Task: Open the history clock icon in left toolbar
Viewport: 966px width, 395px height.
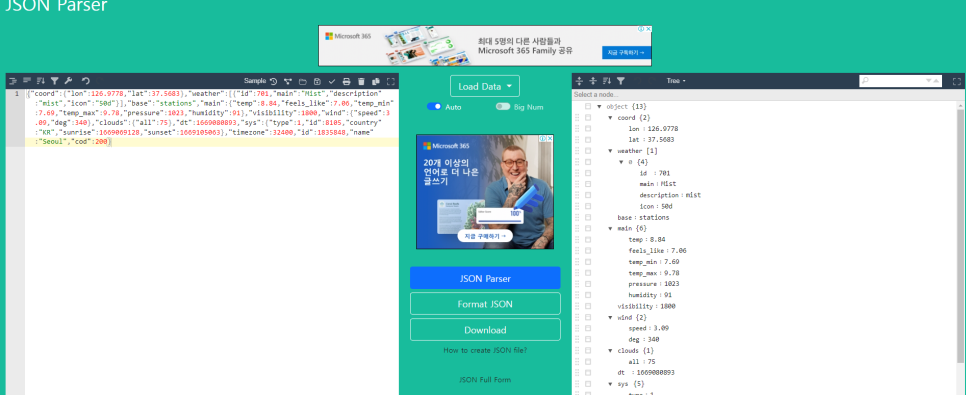Action: point(273,81)
